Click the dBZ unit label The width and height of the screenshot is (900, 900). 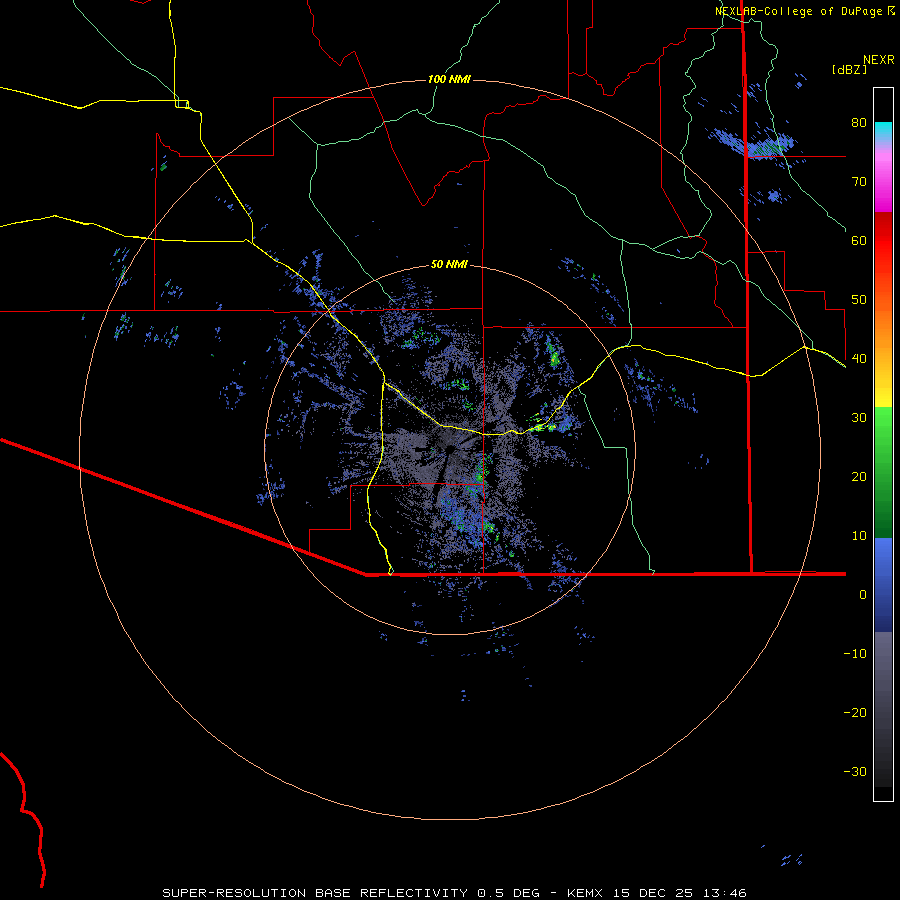tap(849, 69)
